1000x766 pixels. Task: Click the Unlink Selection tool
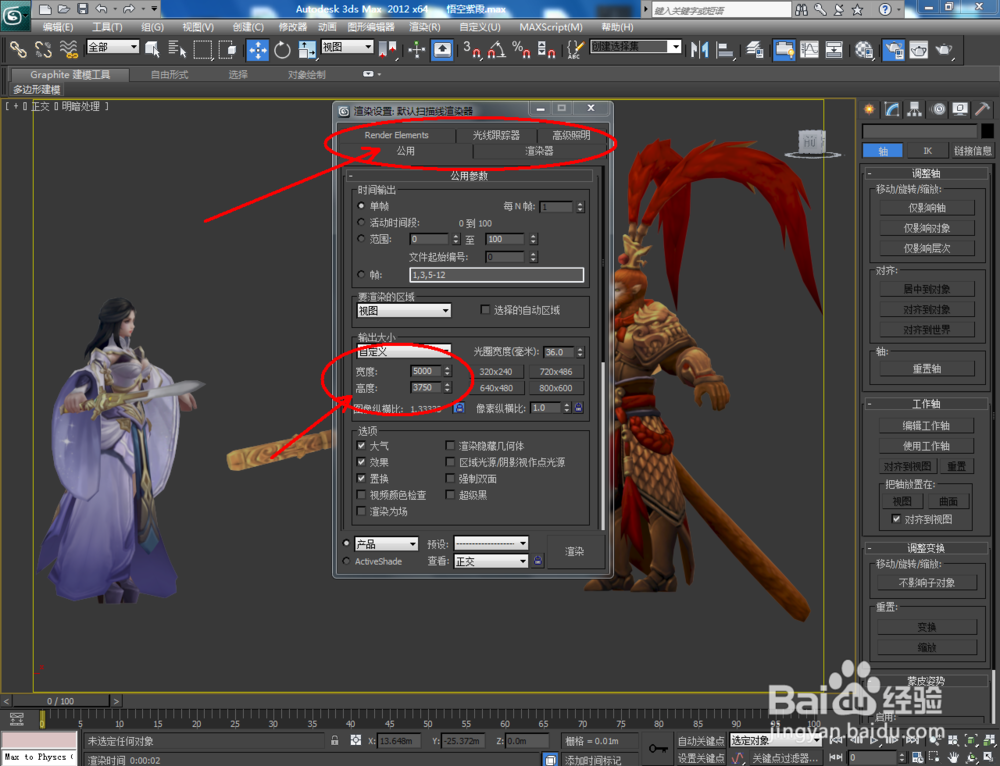43,48
